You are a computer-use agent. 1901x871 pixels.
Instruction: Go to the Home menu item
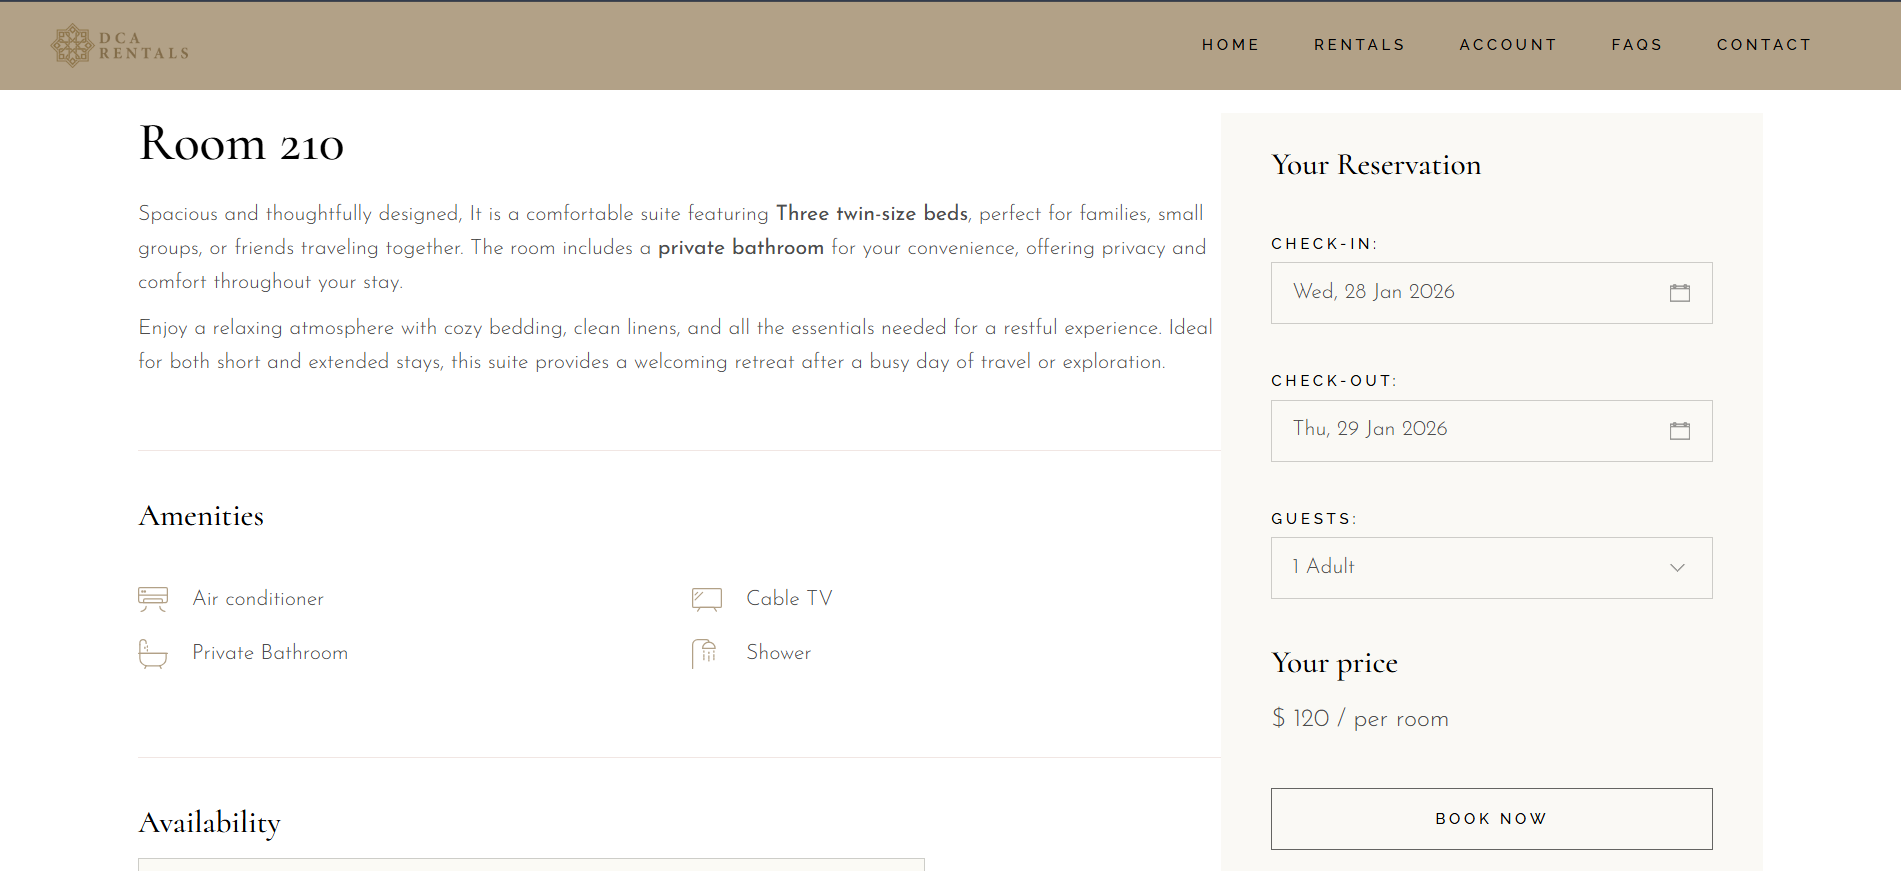(1230, 45)
